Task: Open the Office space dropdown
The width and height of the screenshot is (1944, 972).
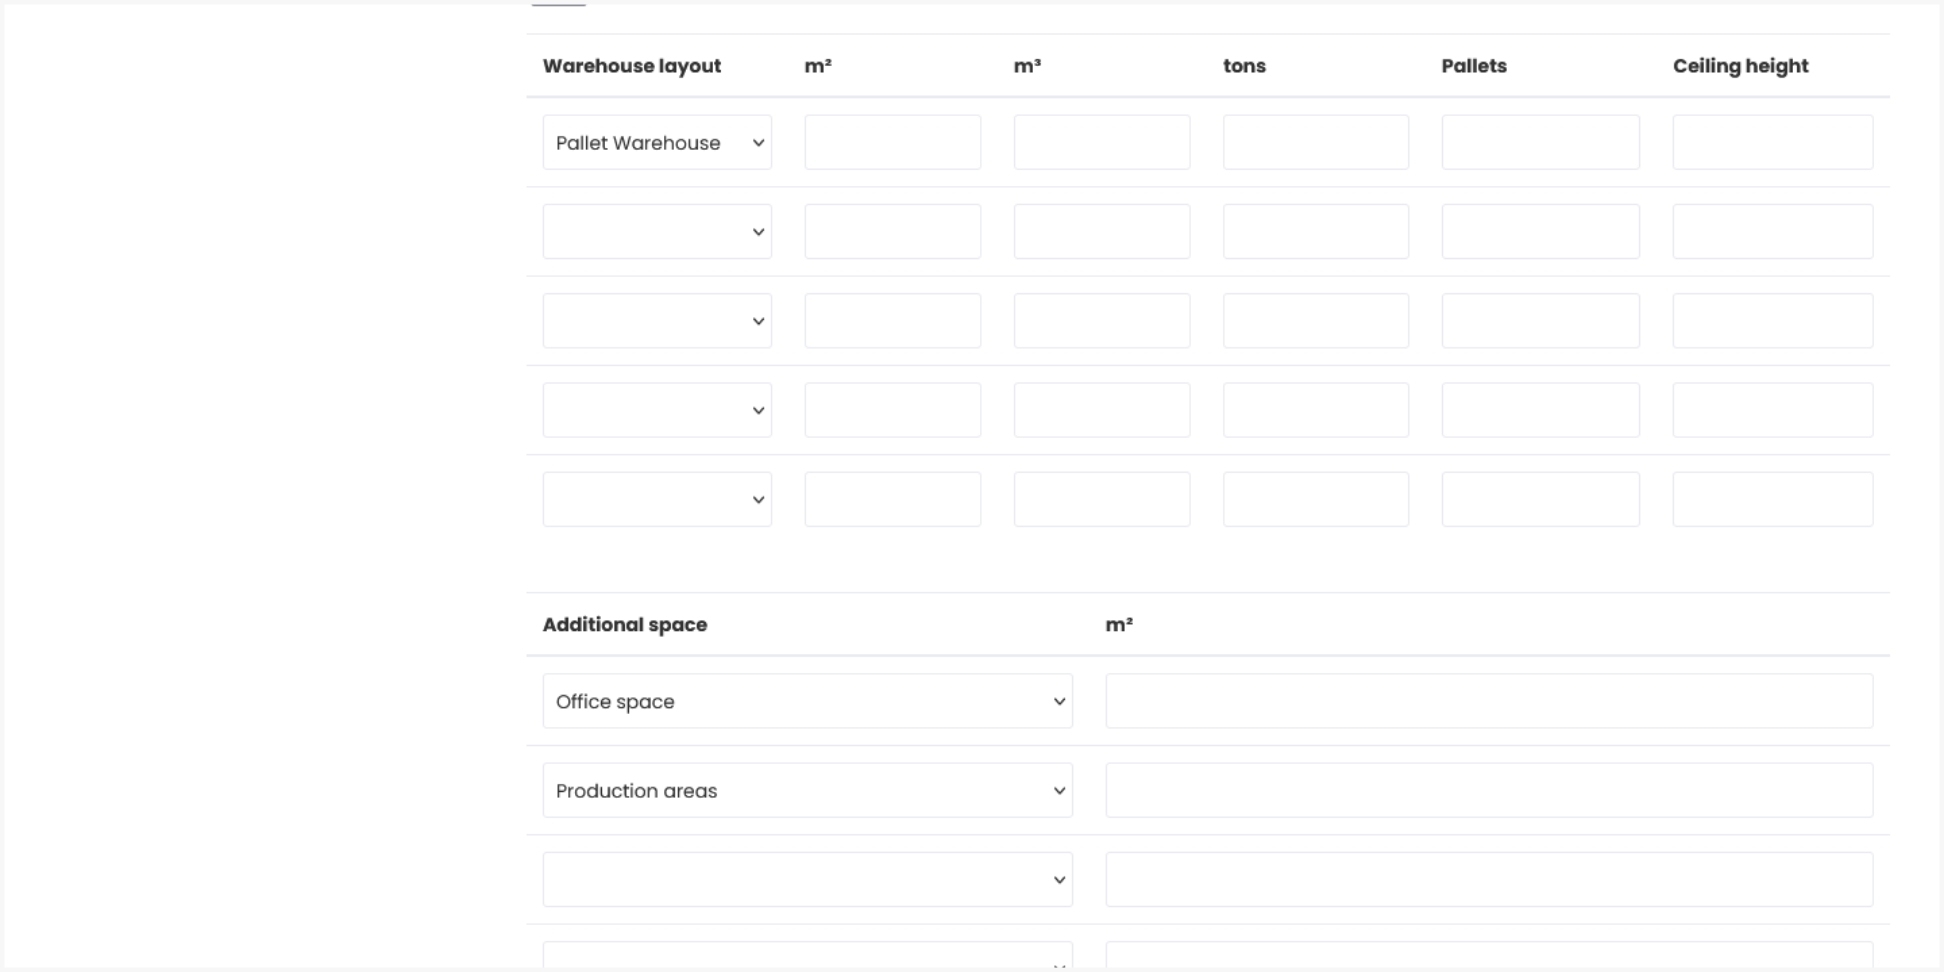Action: coord(806,701)
